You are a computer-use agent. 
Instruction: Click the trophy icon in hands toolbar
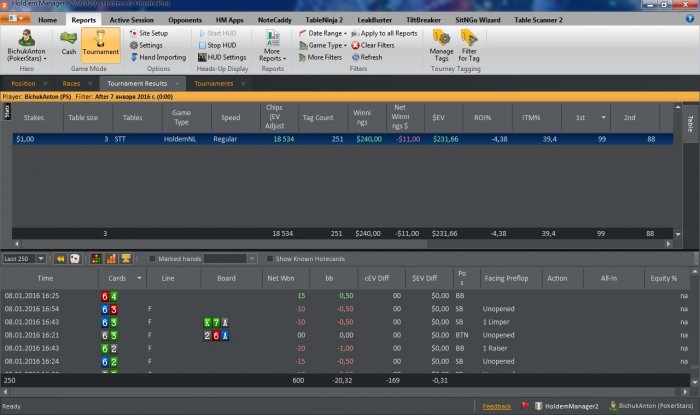(126, 258)
